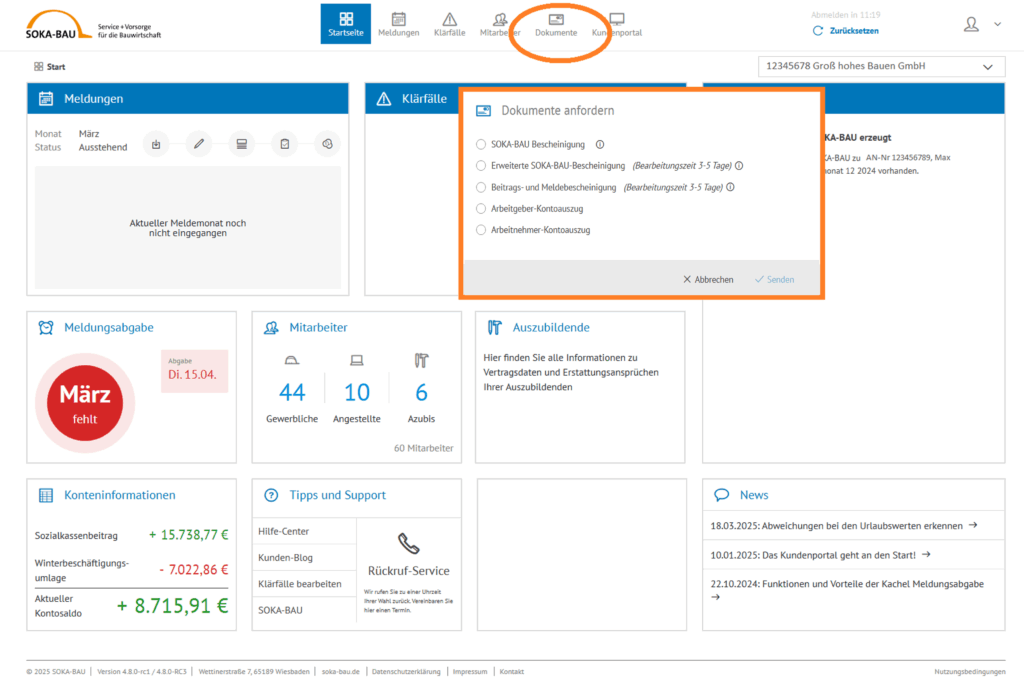Viewport: 1024px width, 682px height.
Task: Click the clipboard check icon in Meldungen
Action: [x=285, y=144]
